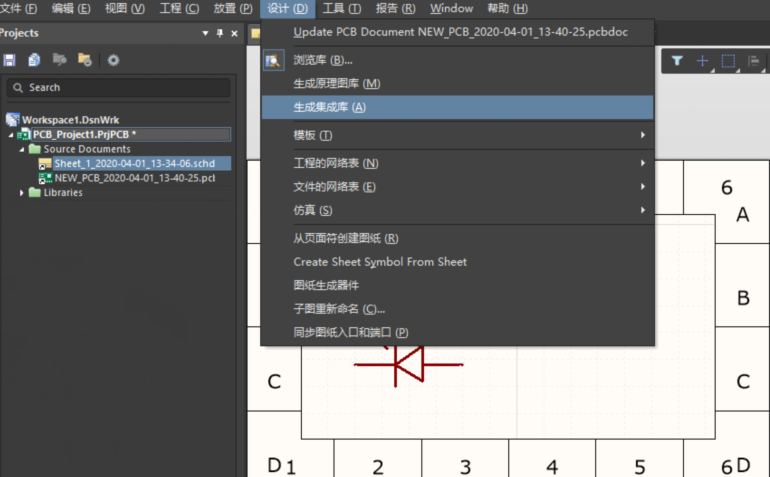Expand the 仿真 (S) submenu arrow
Viewport: 770px width, 477px height.
pos(642,210)
